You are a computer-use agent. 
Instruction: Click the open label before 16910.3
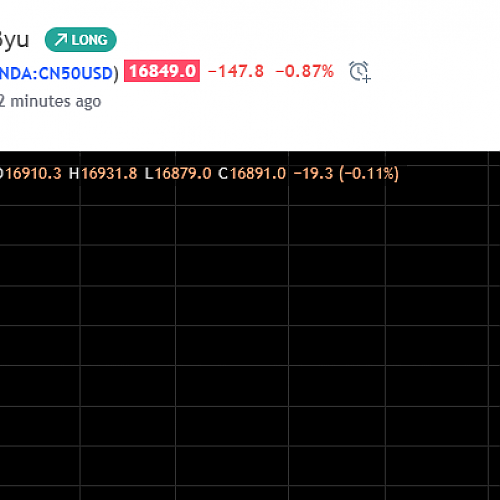click(1, 174)
